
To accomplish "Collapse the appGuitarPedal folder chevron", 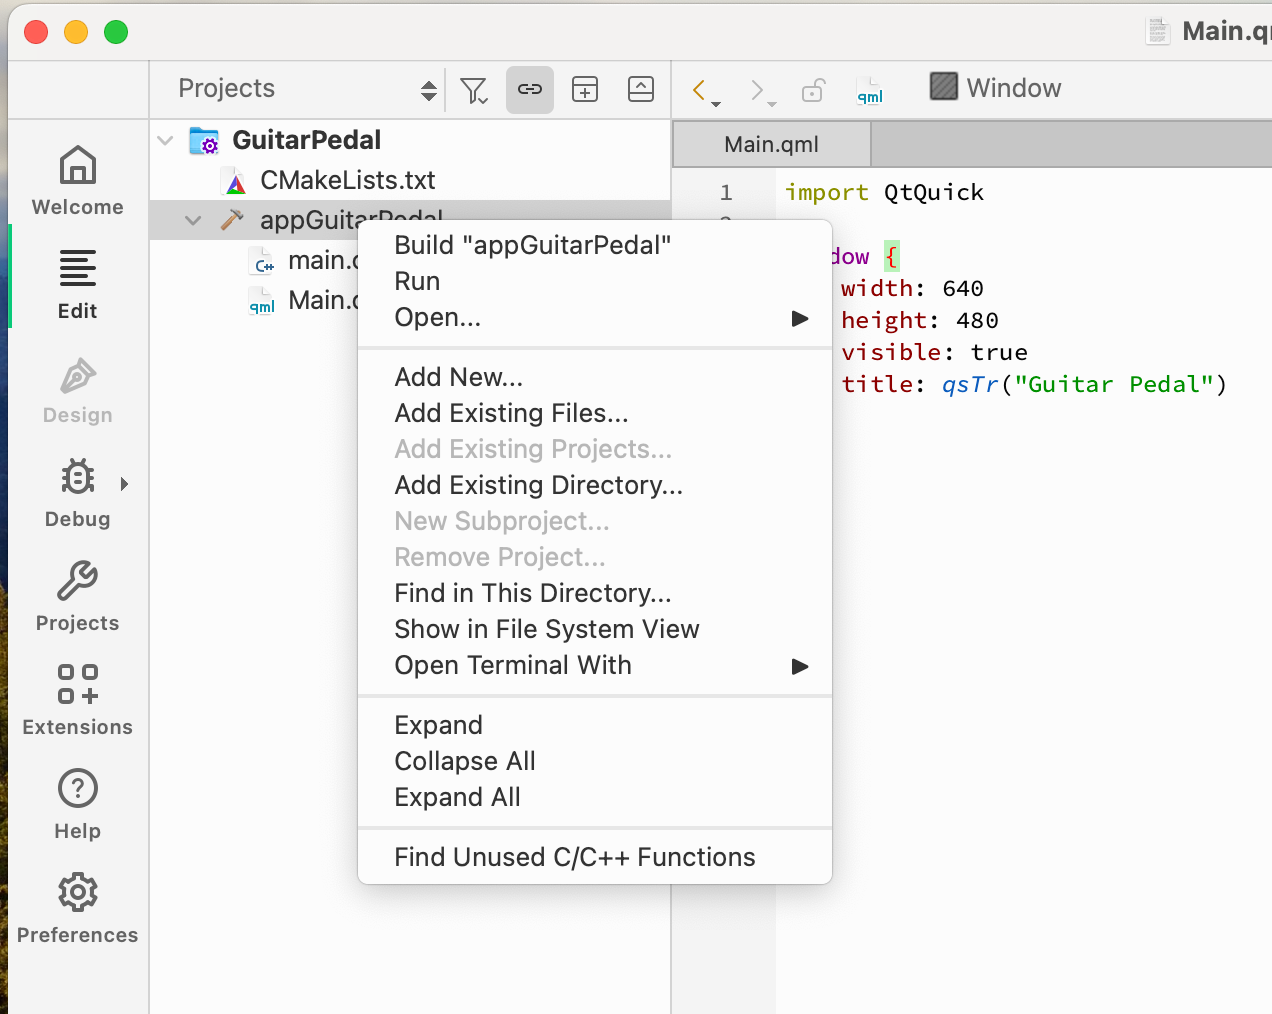I will pos(192,220).
